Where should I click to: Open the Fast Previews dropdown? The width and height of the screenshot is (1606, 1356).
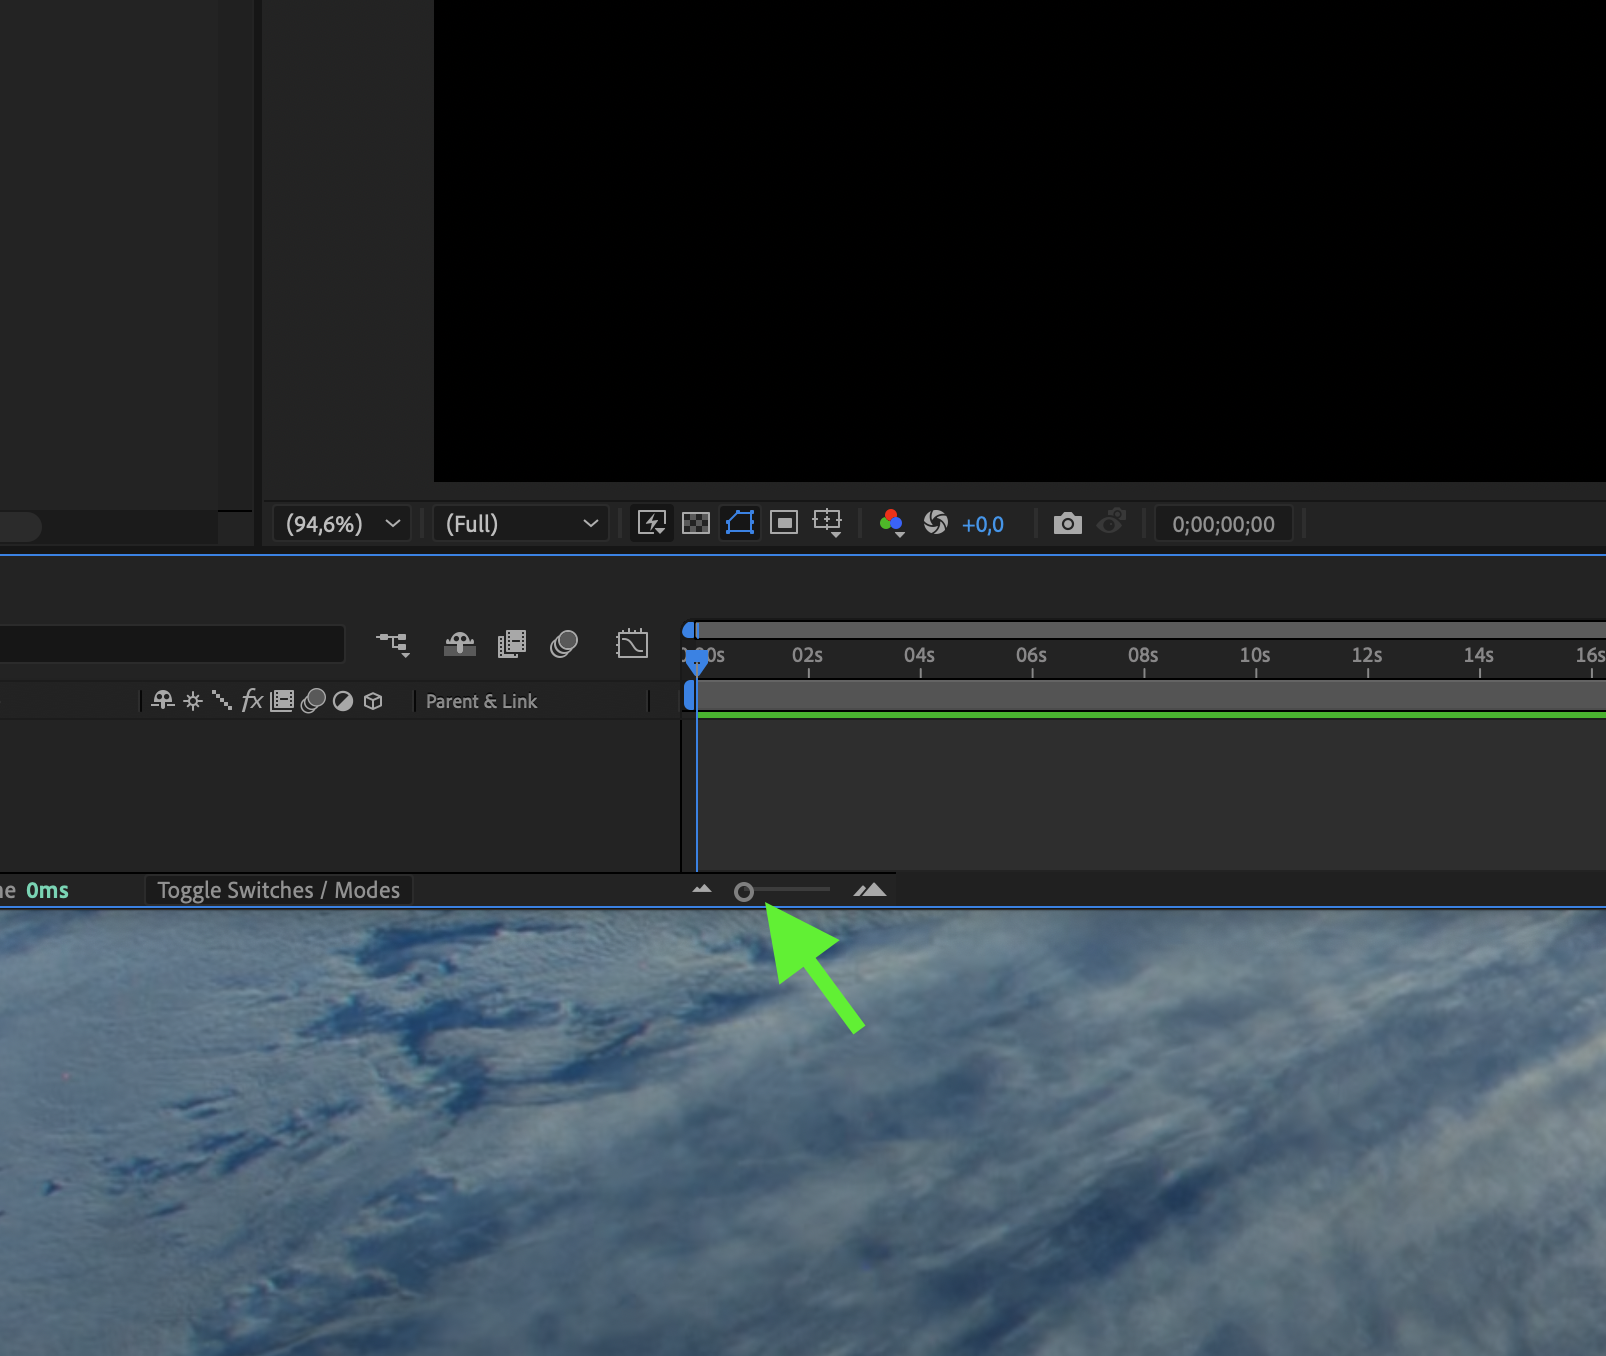[x=651, y=522]
